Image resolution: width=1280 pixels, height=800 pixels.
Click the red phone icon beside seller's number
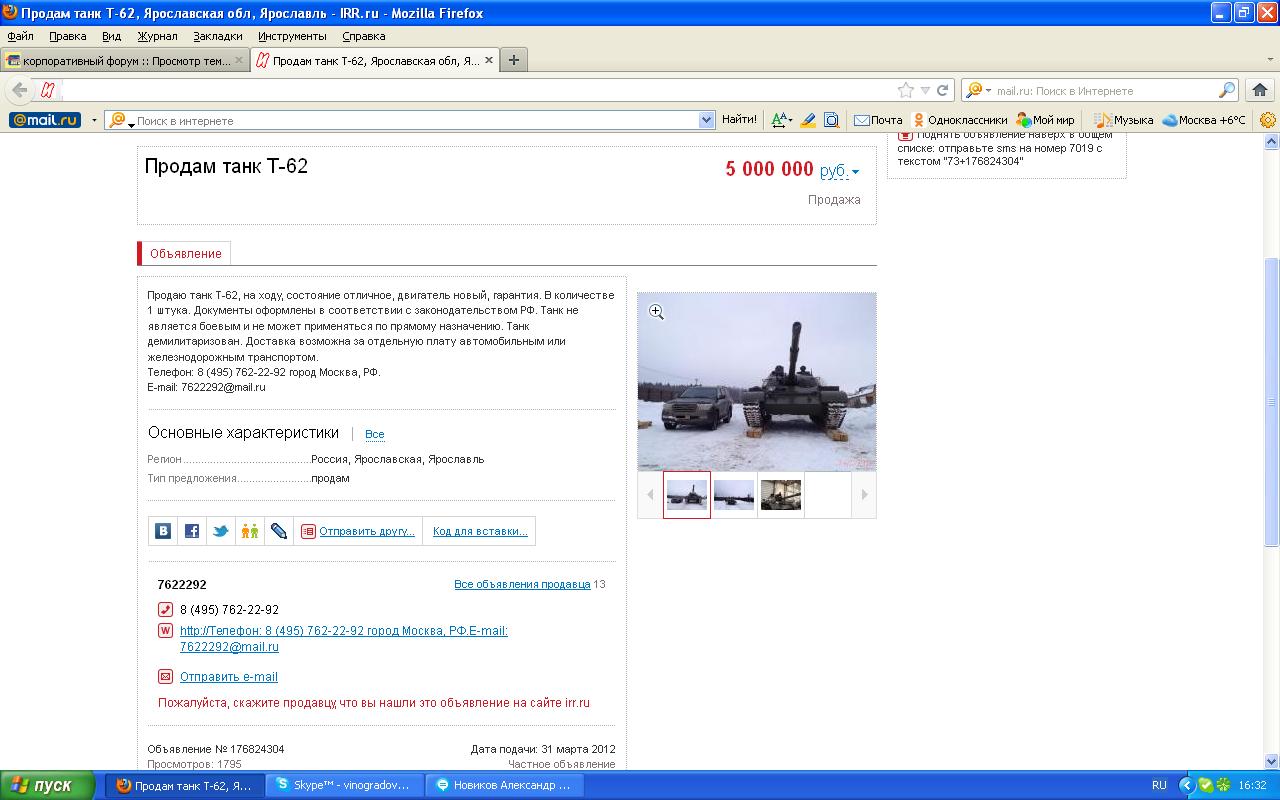[x=166, y=609]
